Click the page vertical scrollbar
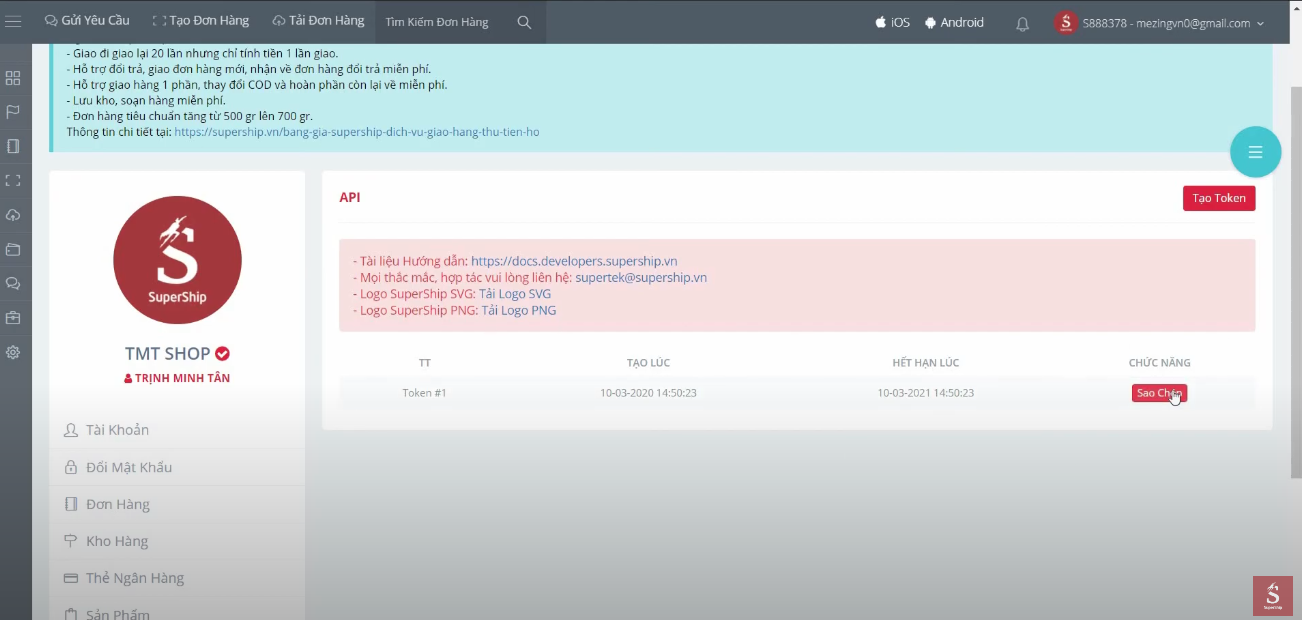Viewport: 1302px width, 620px height. click(x=1295, y=284)
